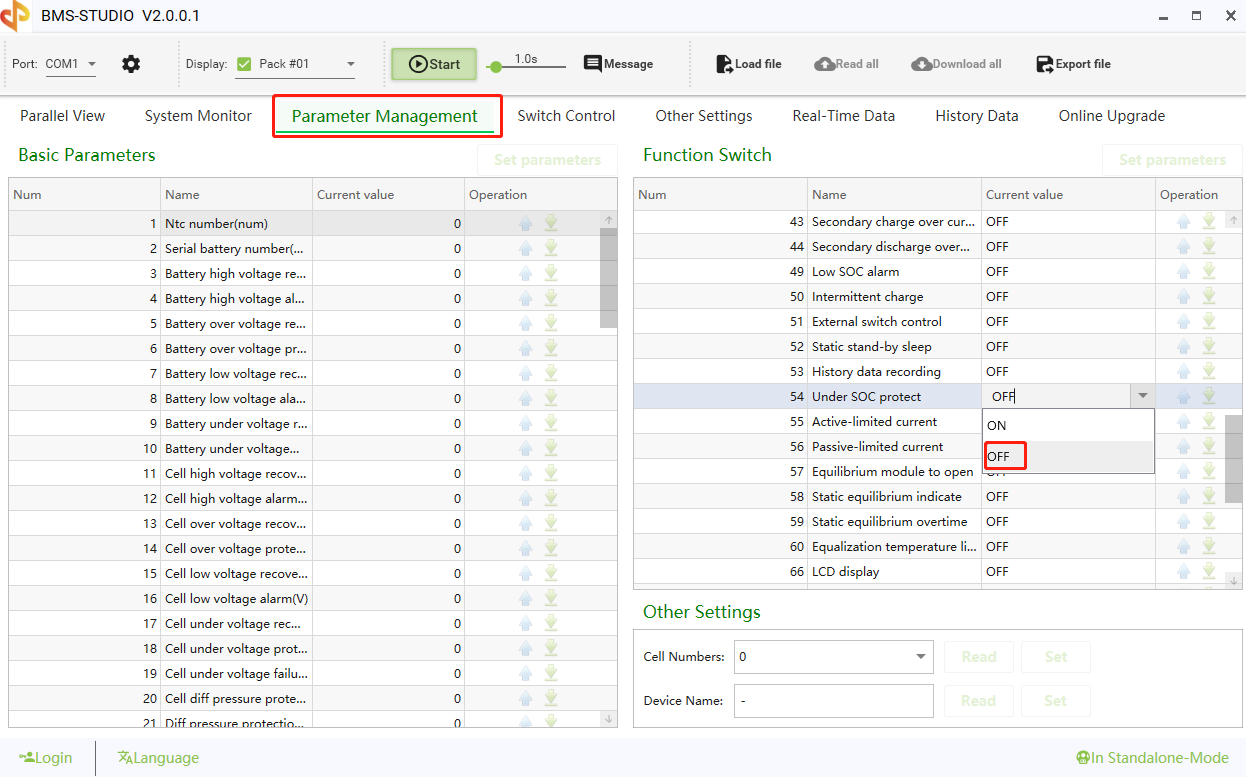Click Name column header in Basic Parameters

pyautogui.click(x=236, y=195)
